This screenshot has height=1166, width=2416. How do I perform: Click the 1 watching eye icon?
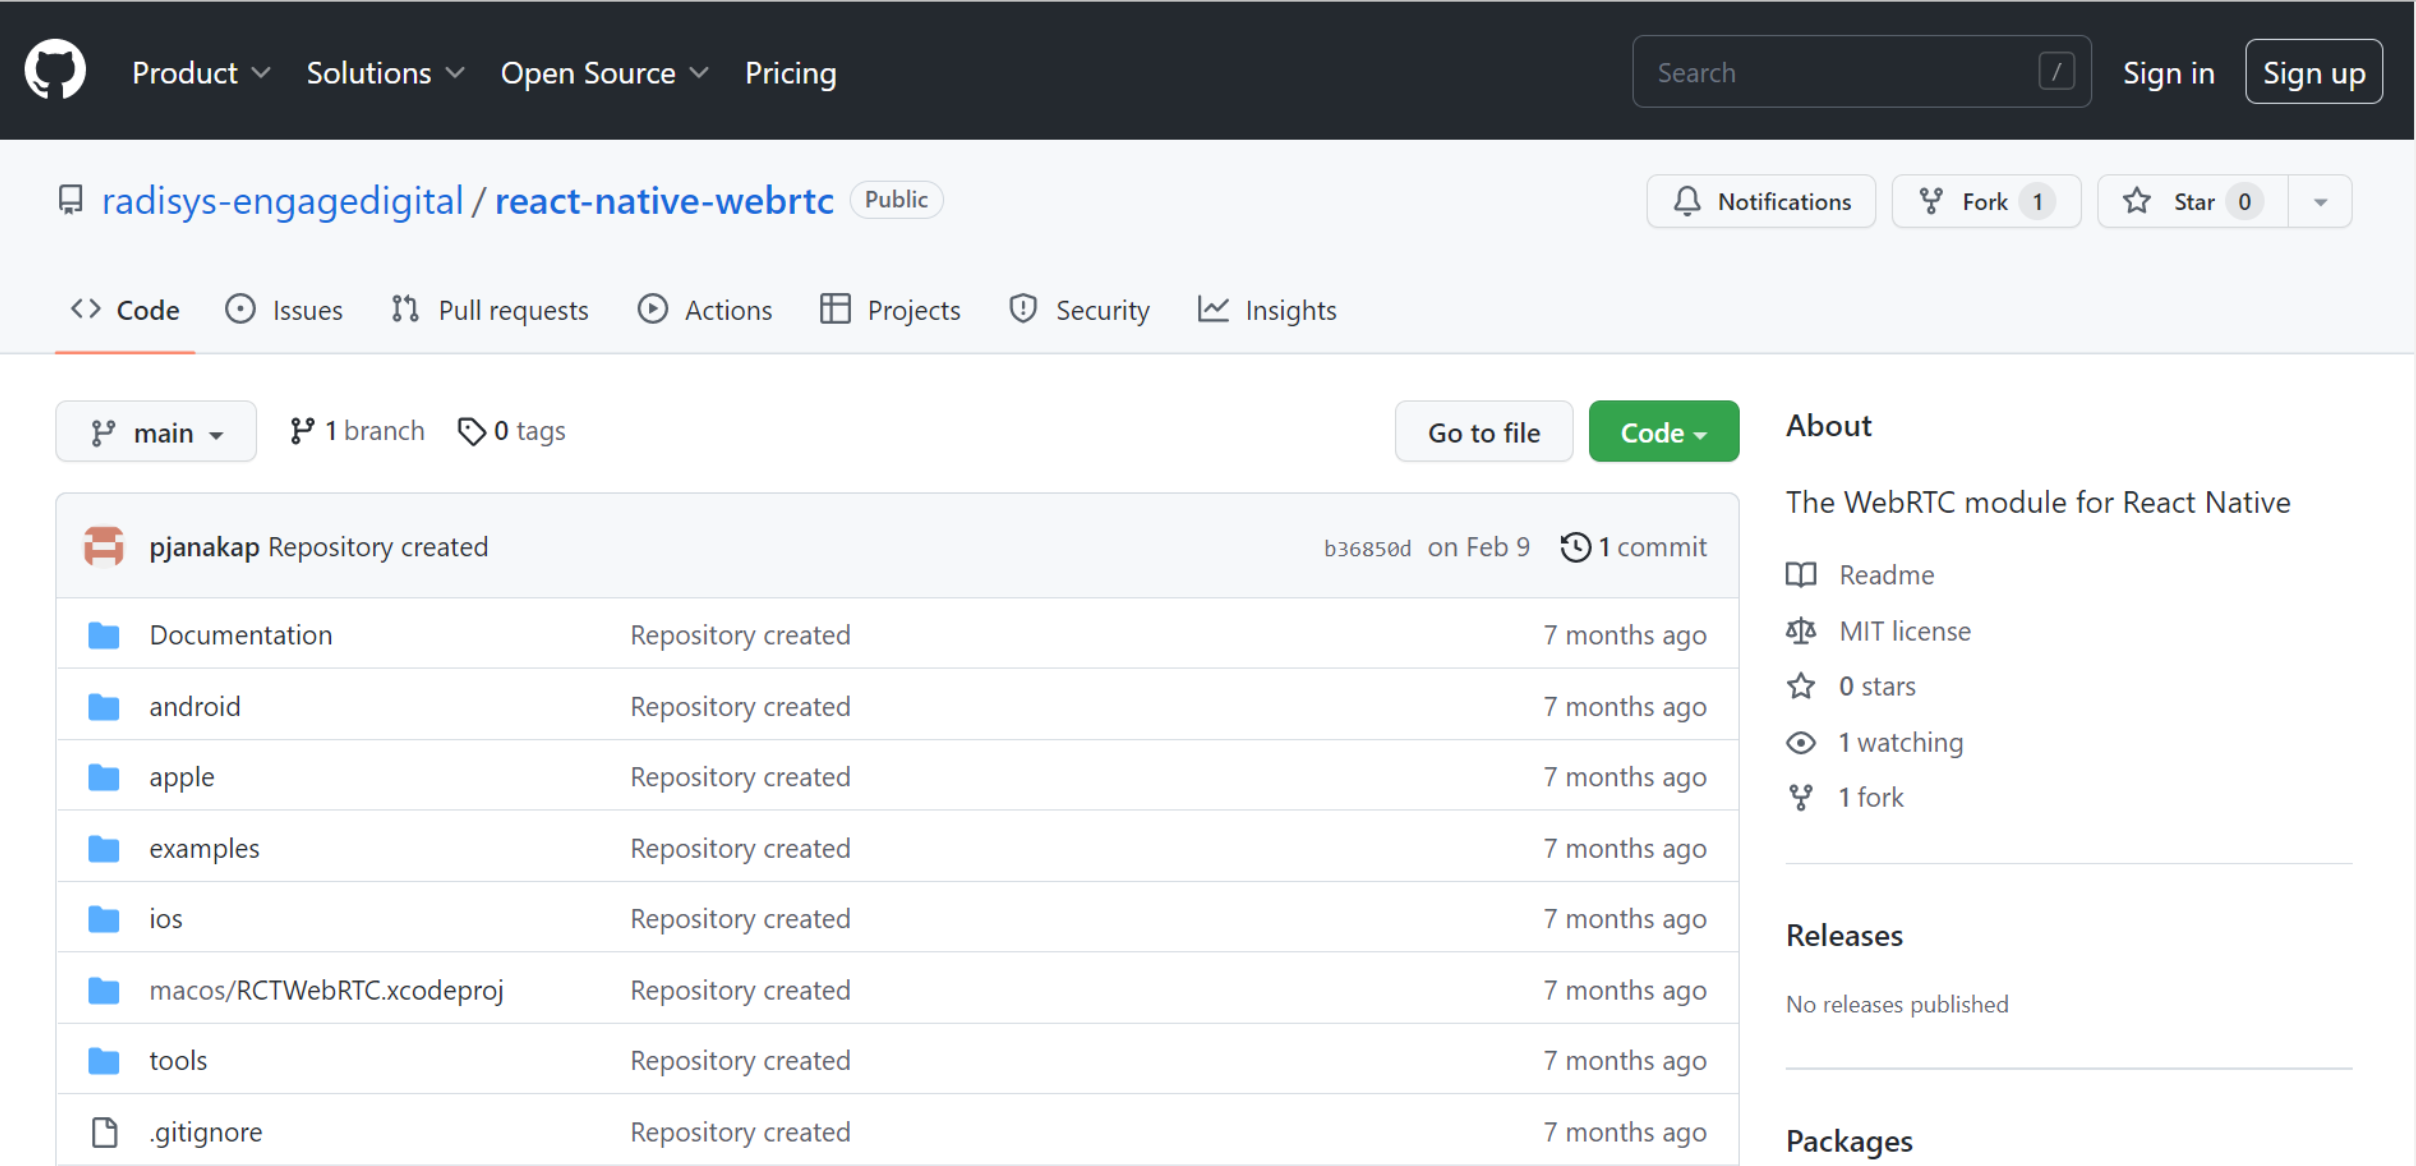[x=1801, y=742]
